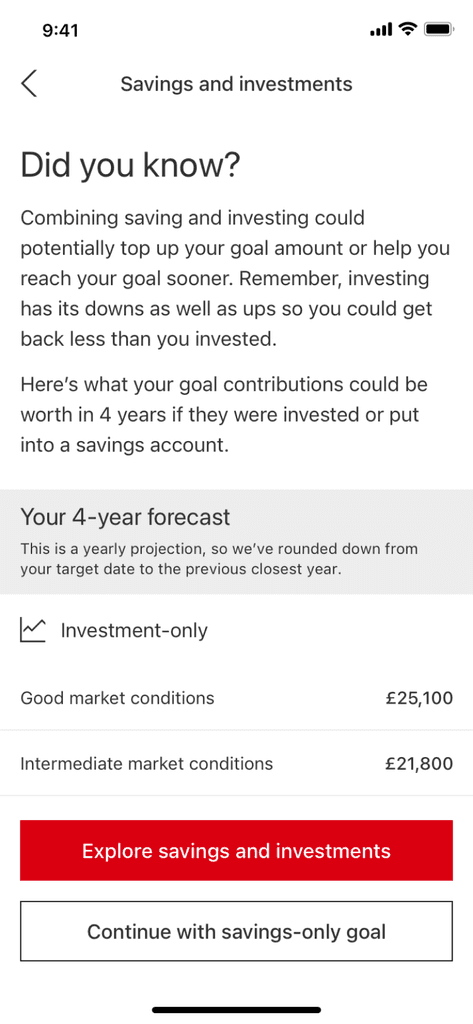
Task: Click the Did you know? heading
Action: click(x=131, y=165)
